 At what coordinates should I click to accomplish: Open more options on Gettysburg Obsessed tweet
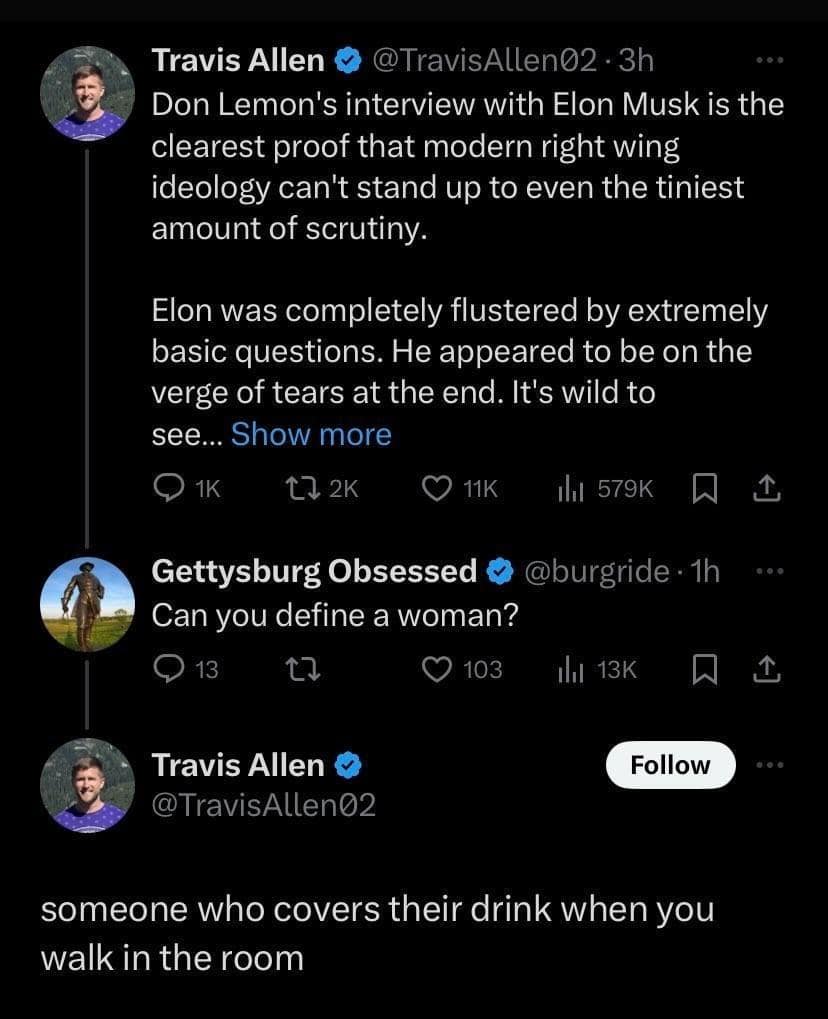[x=766, y=571]
